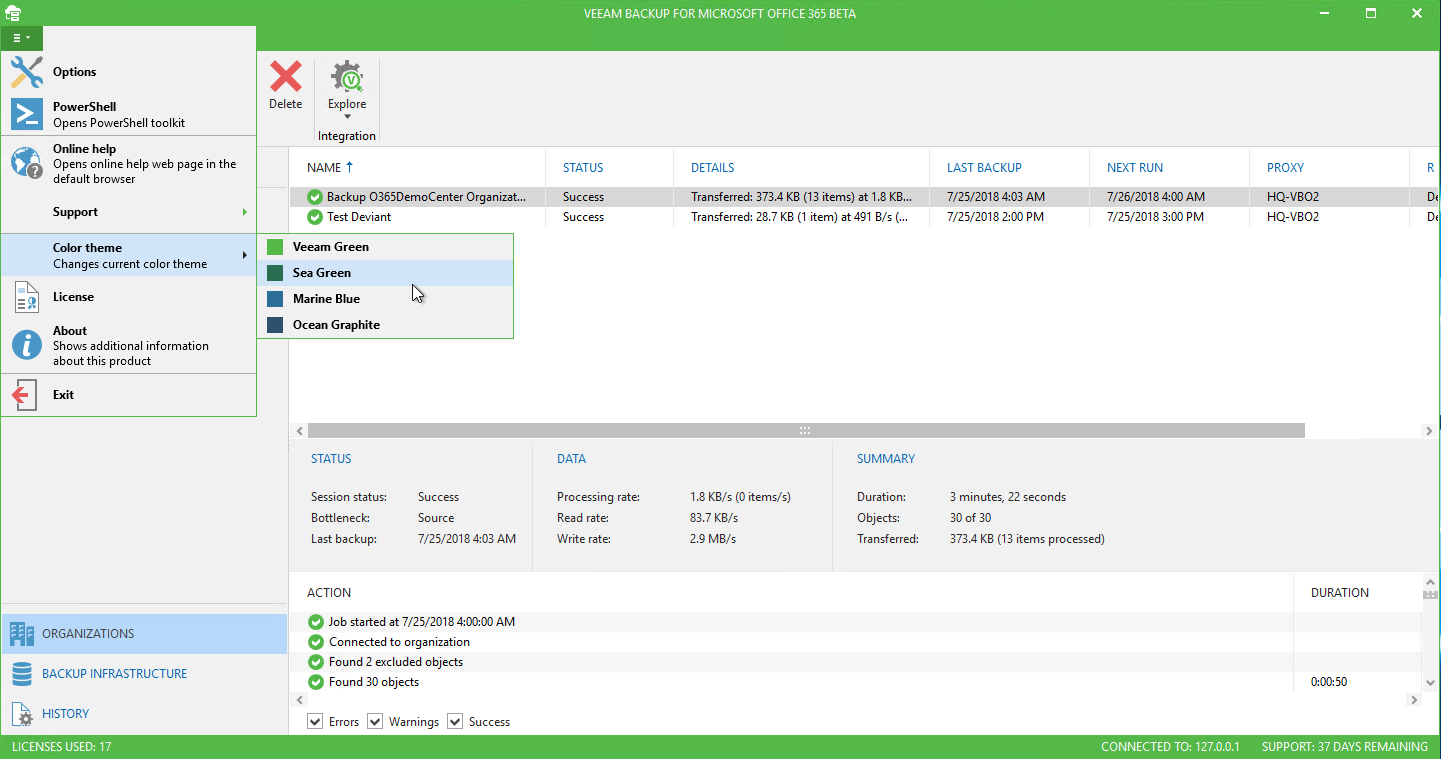The image size is (1441, 759).
Task: Select Marine Blue theme option
Action: point(326,299)
